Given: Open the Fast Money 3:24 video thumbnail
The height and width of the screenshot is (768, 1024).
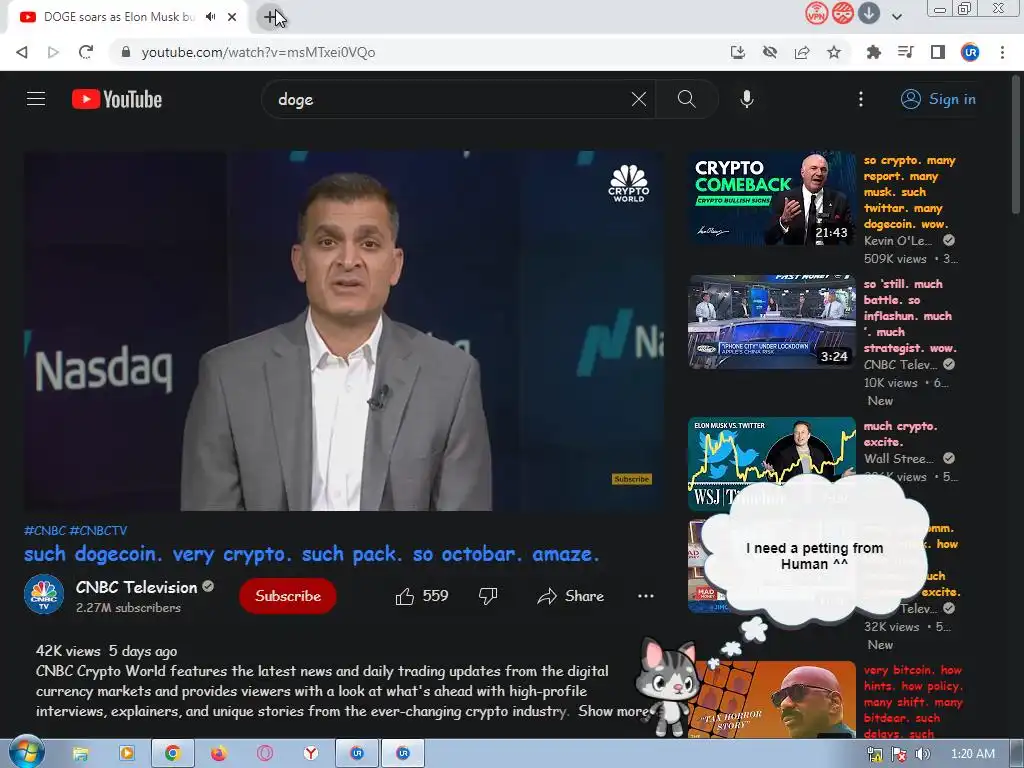Looking at the screenshot, I should [x=772, y=322].
